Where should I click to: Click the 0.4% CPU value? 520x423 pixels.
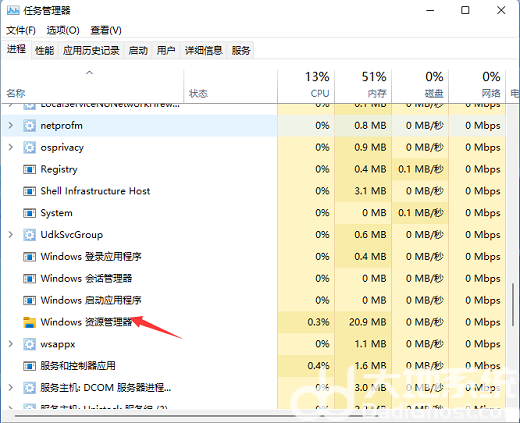318,366
